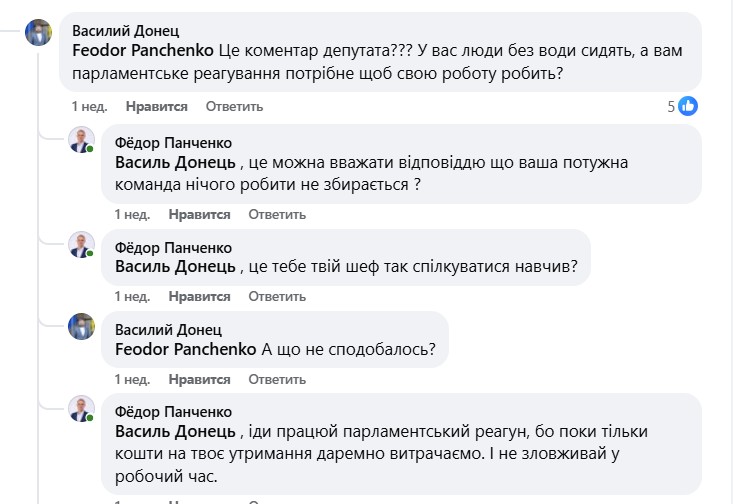Reply to the comment mentioning "твій шеф"

click(x=277, y=296)
